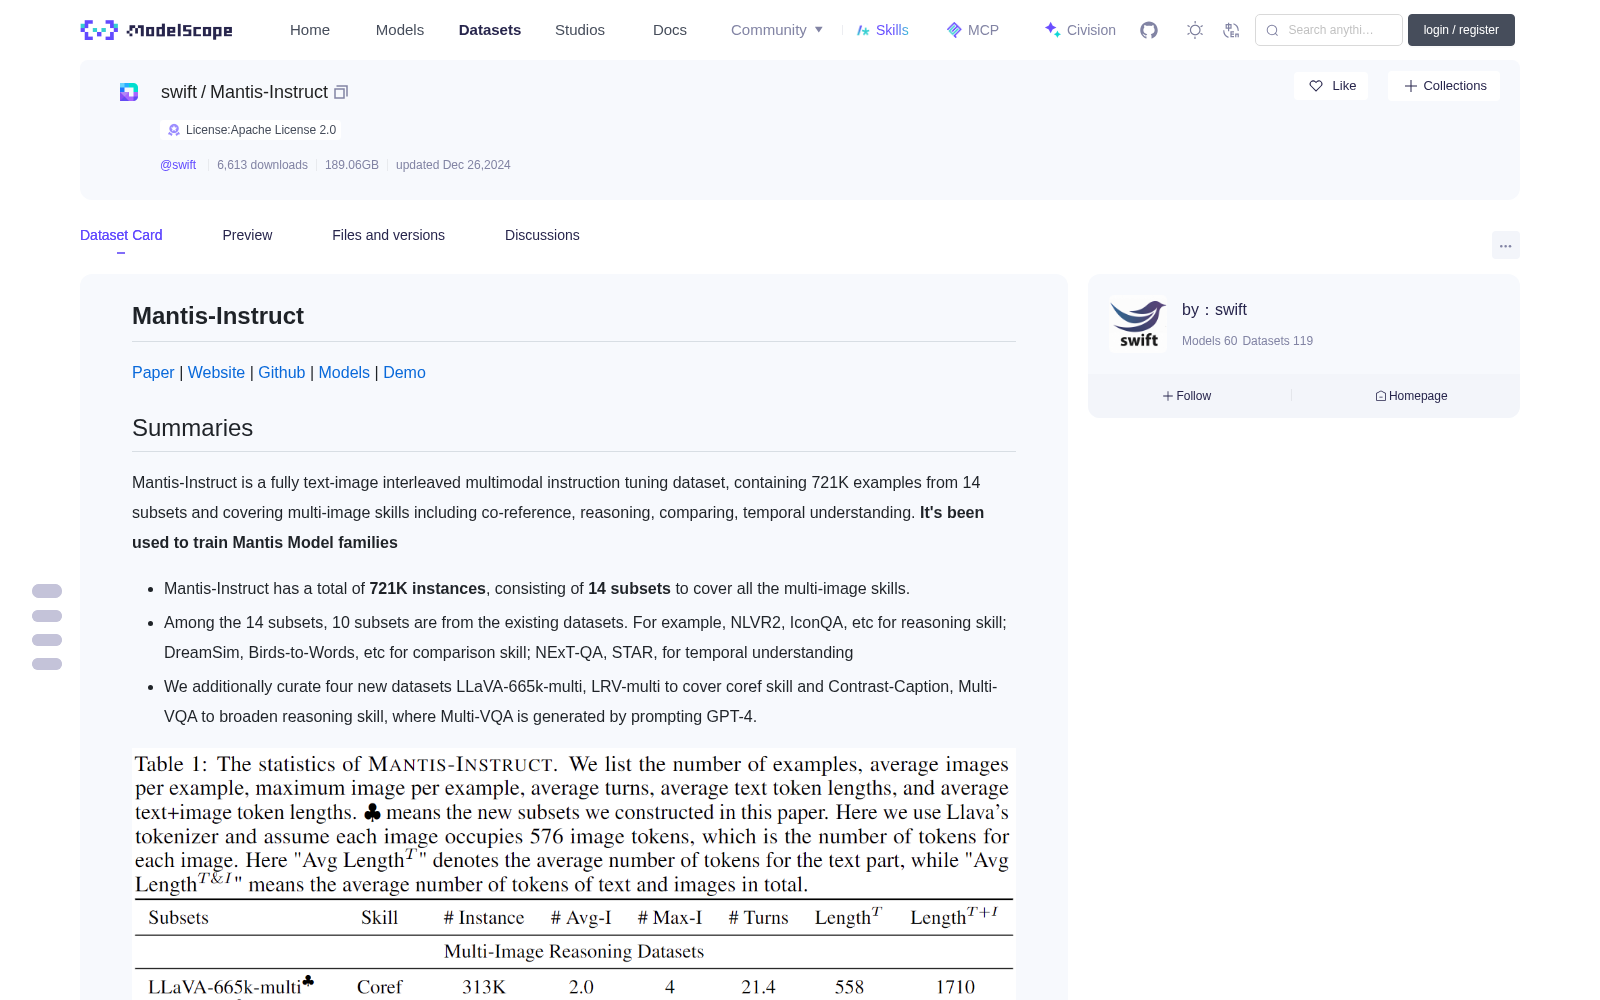
Task: Open swift Homepage
Action: point(1411,396)
